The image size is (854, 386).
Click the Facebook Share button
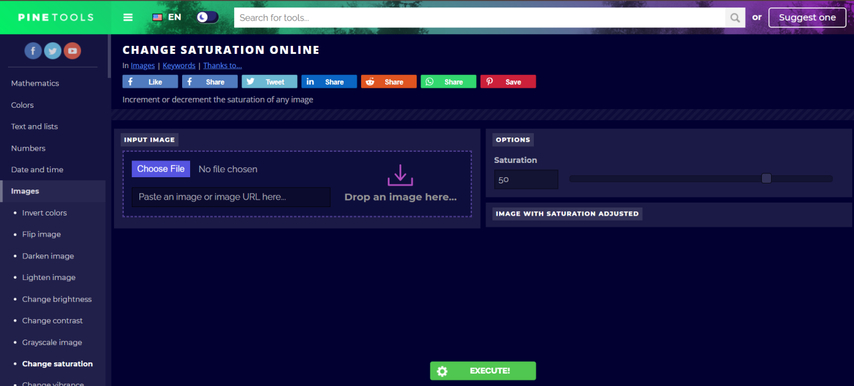coord(210,82)
